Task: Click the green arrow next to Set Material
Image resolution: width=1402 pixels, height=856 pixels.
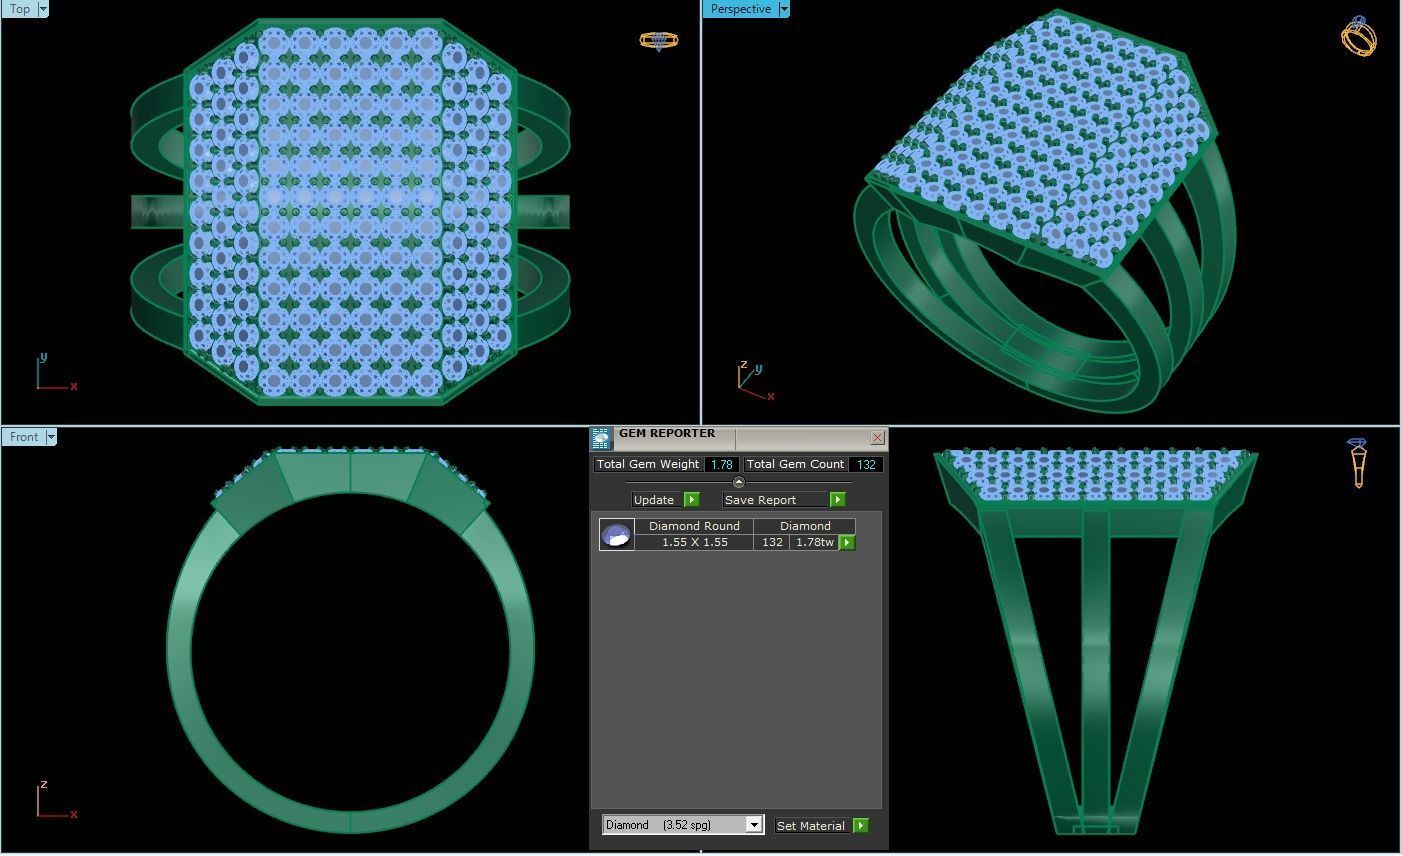Action: 860,825
